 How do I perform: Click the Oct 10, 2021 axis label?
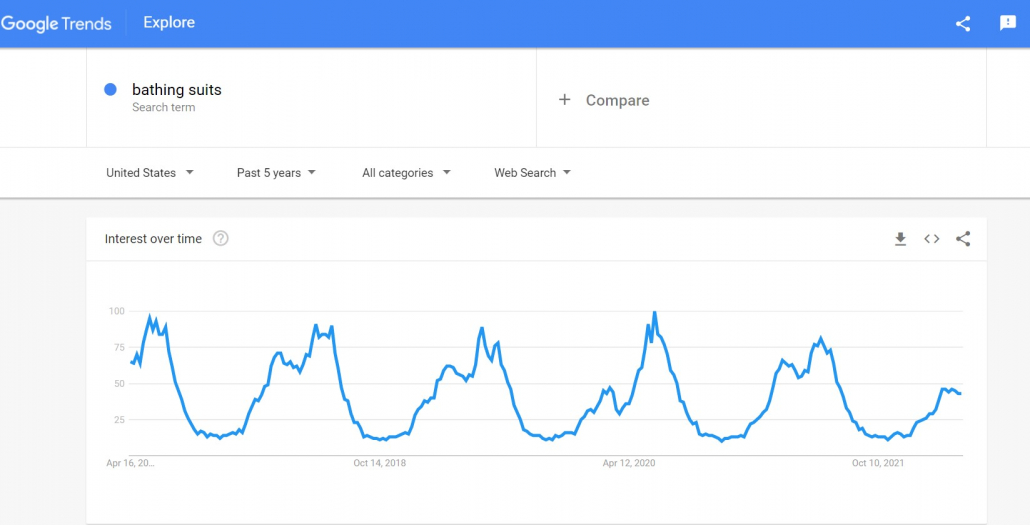878,463
